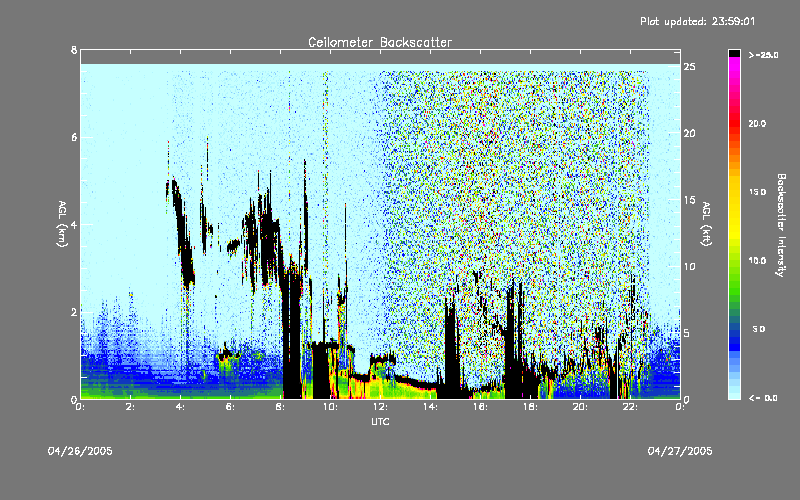Viewport: 800px width, 500px height.
Task: Click the '18:' UTC hour tick label
Action: pyautogui.click(x=530, y=407)
